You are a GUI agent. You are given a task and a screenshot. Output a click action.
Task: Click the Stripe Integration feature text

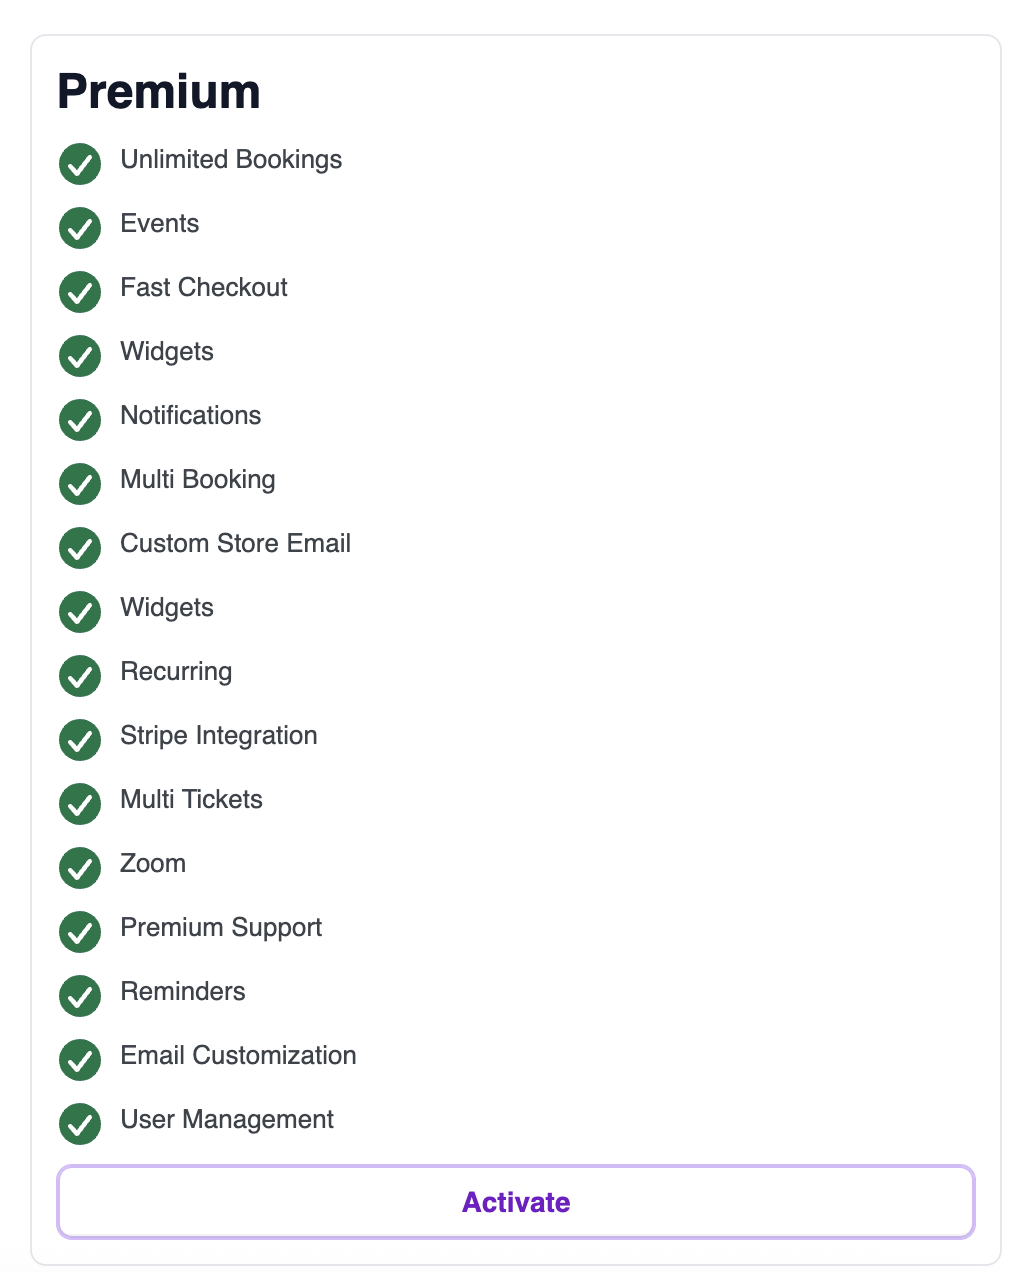click(x=219, y=735)
